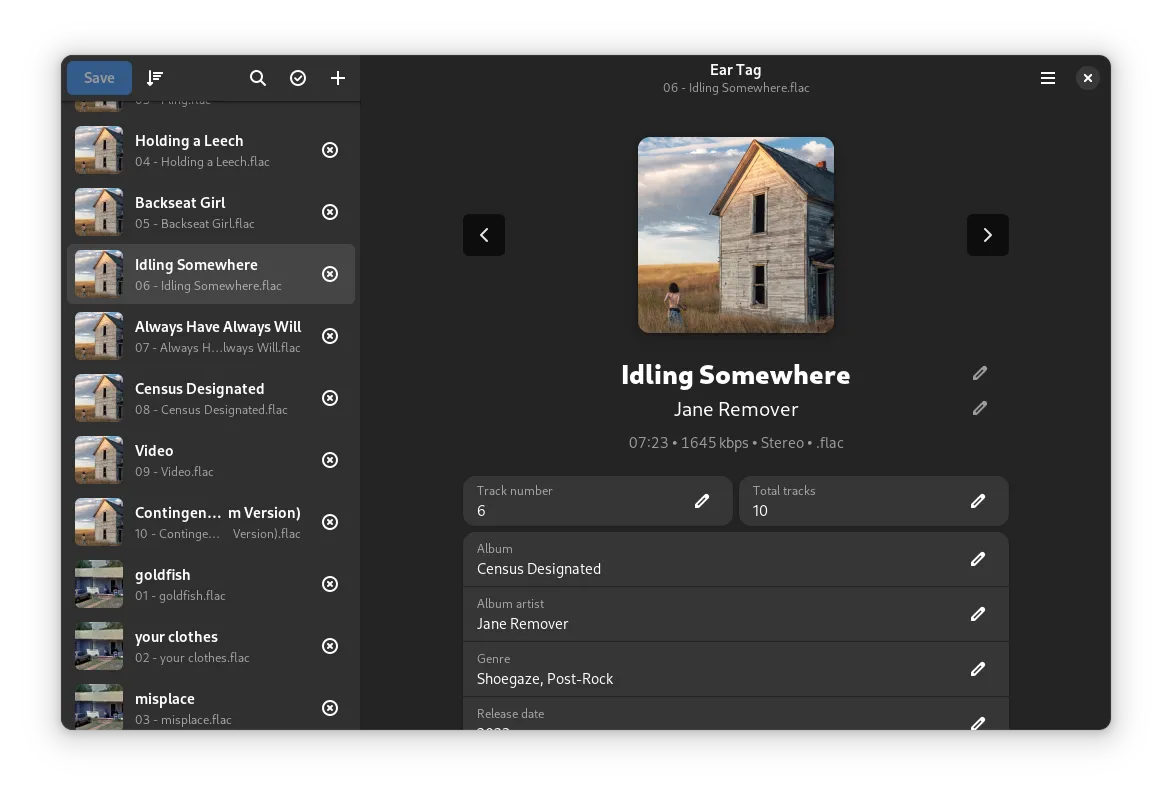Click the plus icon to add more files

[x=338, y=77]
